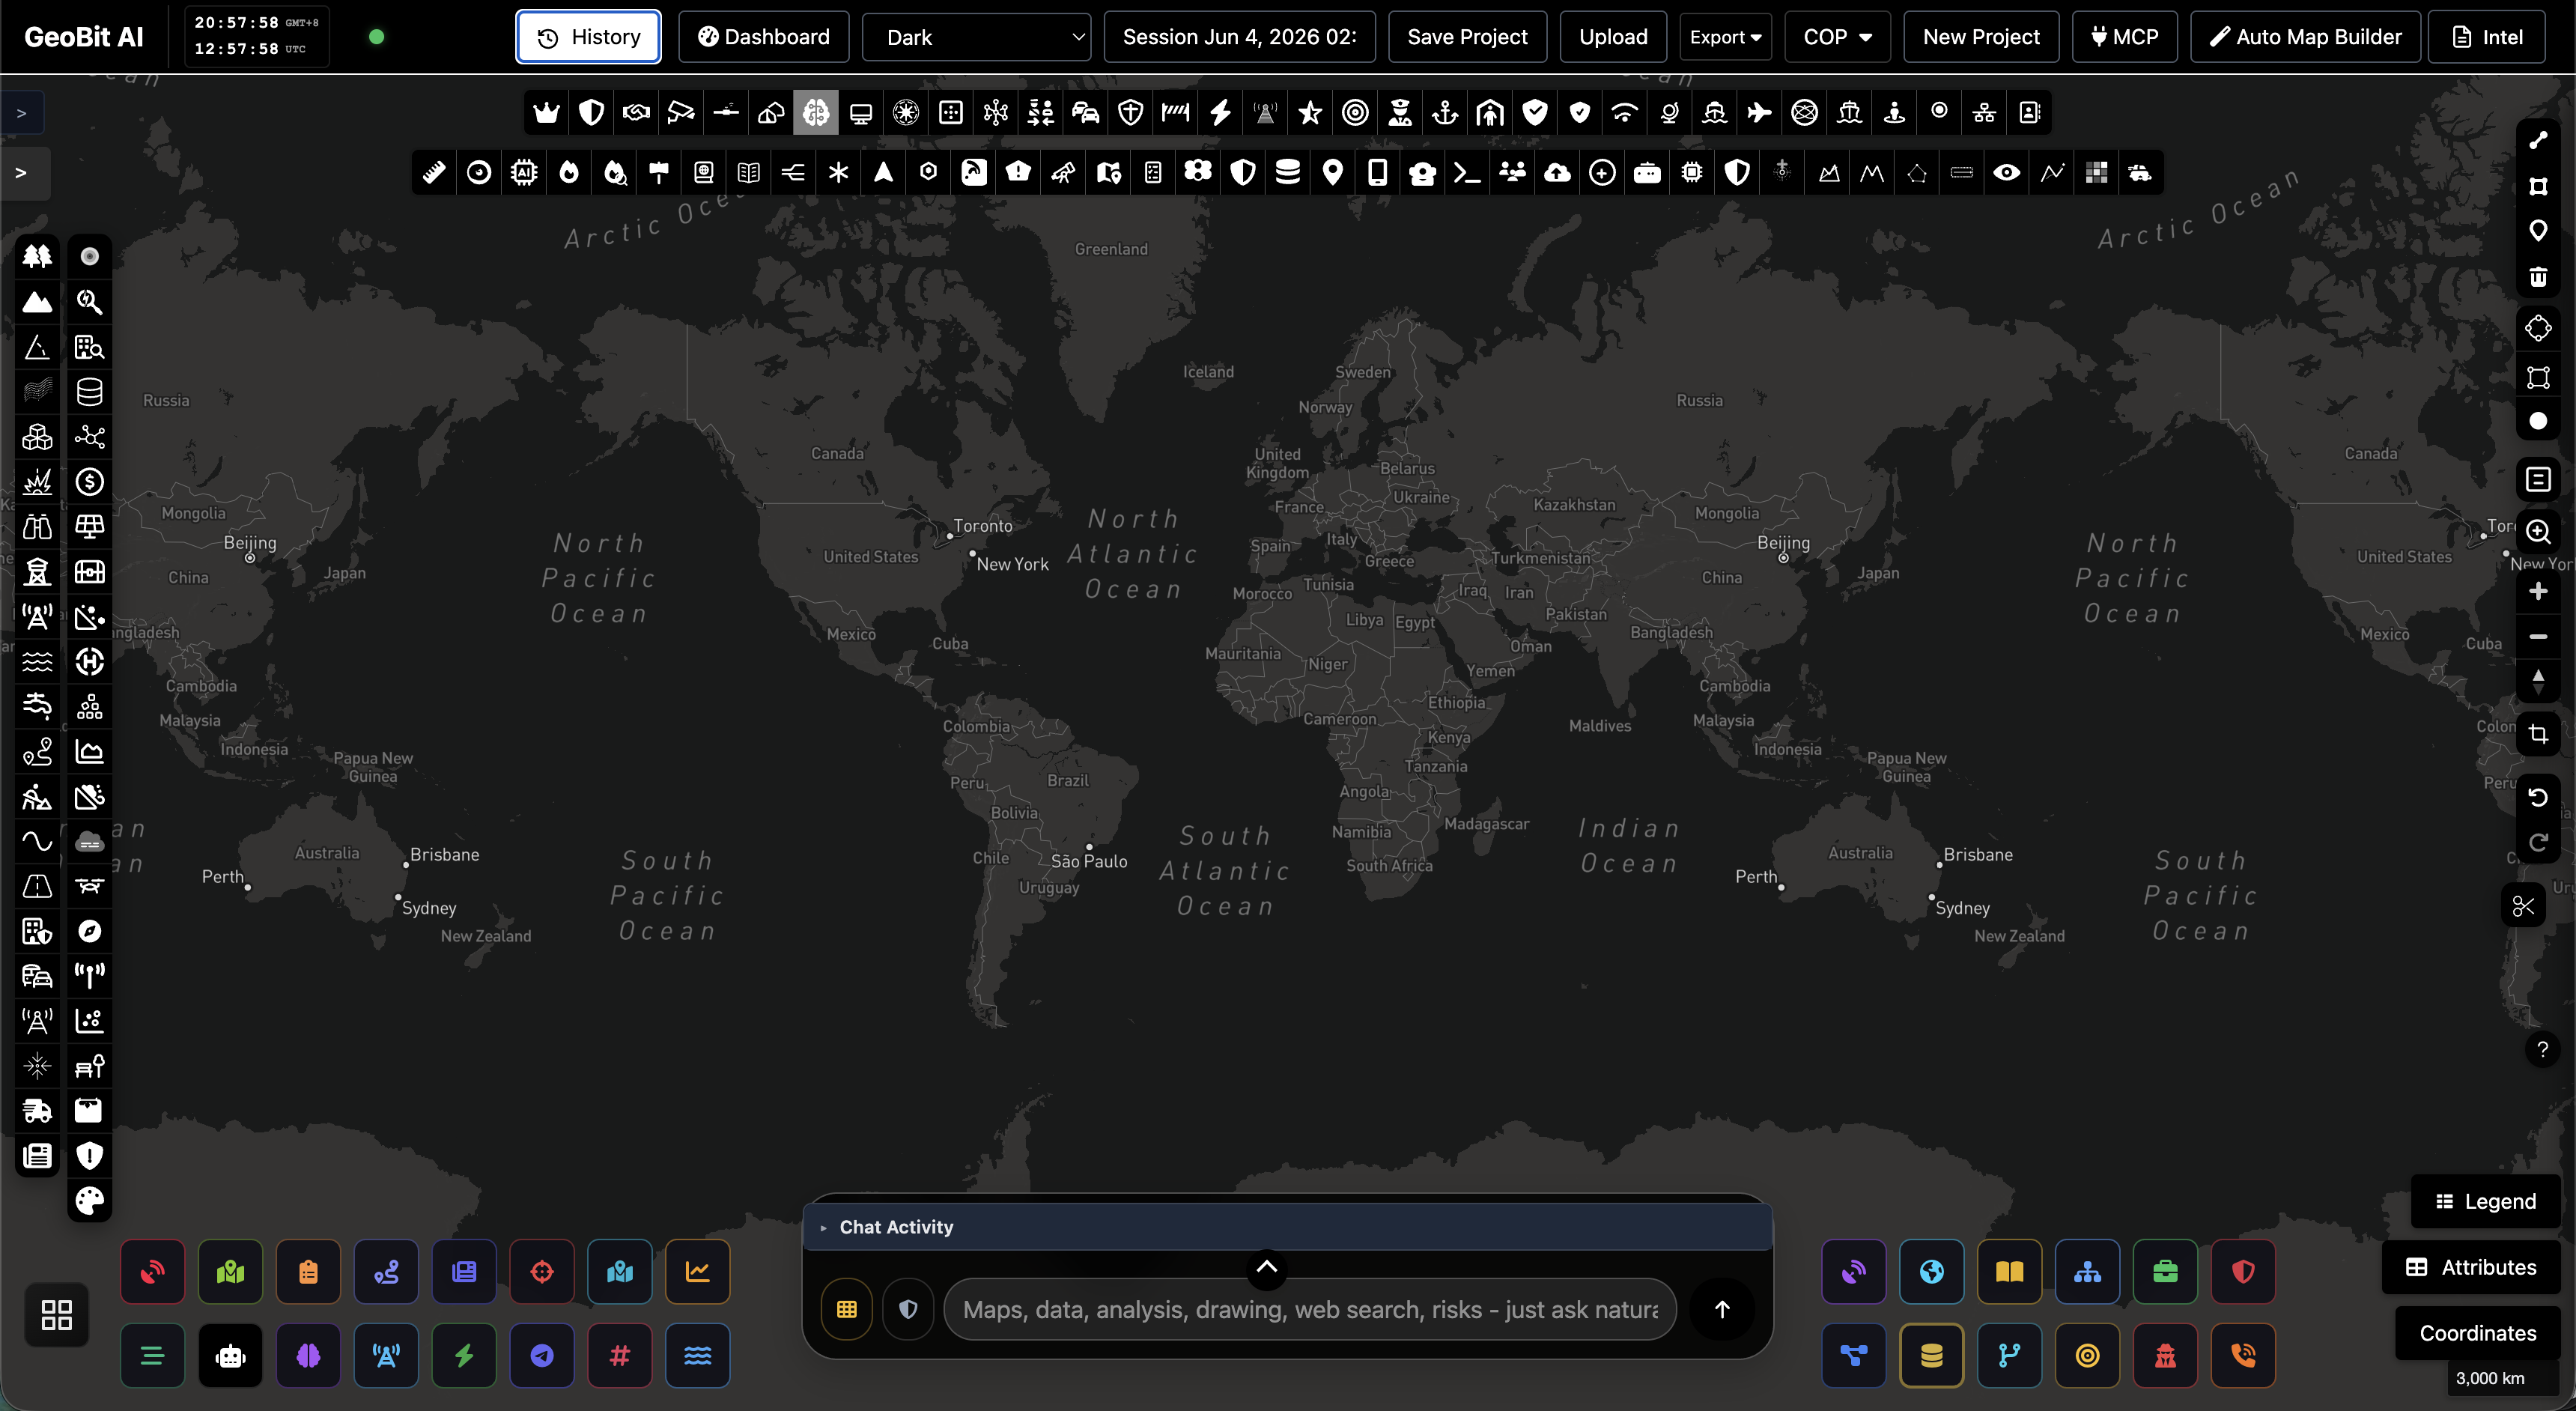Viewport: 2576px width, 1411px height.
Task: Click the white robot icon in bottom dock
Action: point(231,1356)
